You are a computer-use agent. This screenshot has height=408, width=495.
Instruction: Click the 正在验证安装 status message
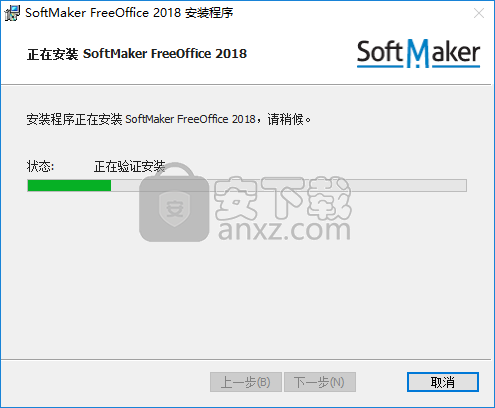pyautogui.click(x=129, y=166)
